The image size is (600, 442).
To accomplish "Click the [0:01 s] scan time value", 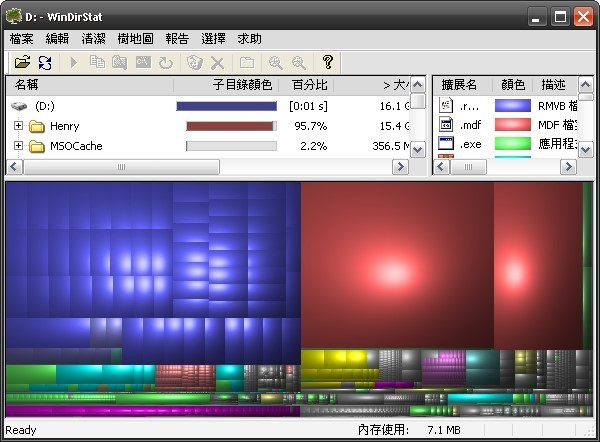I will point(308,106).
